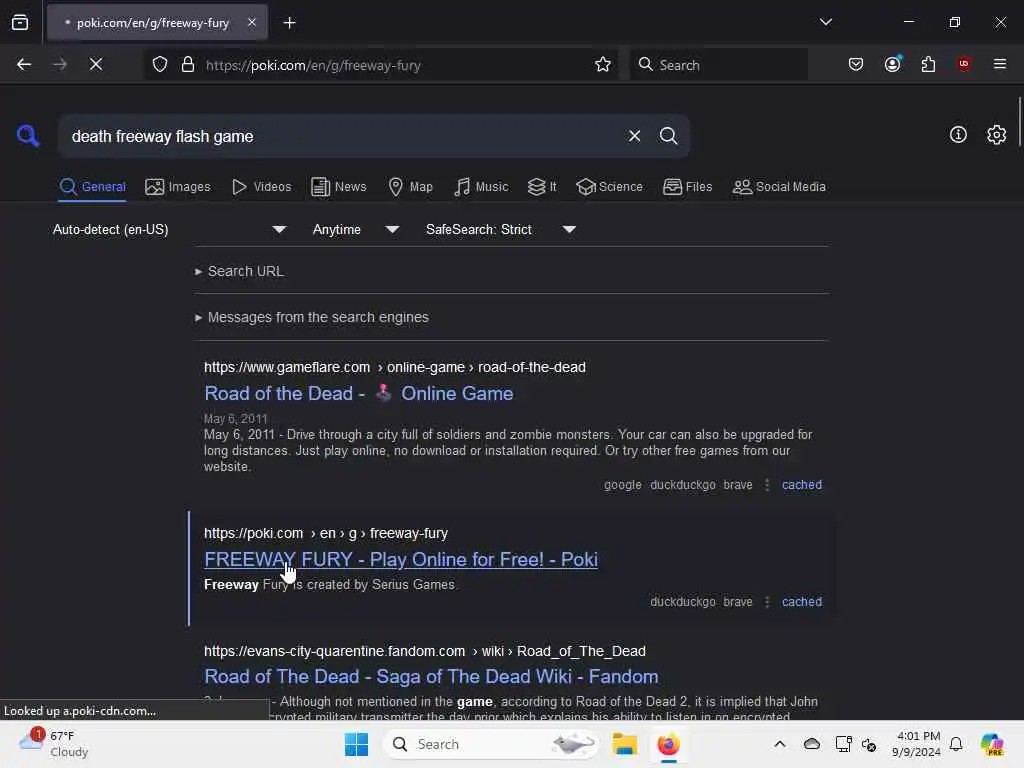This screenshot has height=768, width=1024.
Task: Go back with the browser back arrow
Action: coord(24,64)
